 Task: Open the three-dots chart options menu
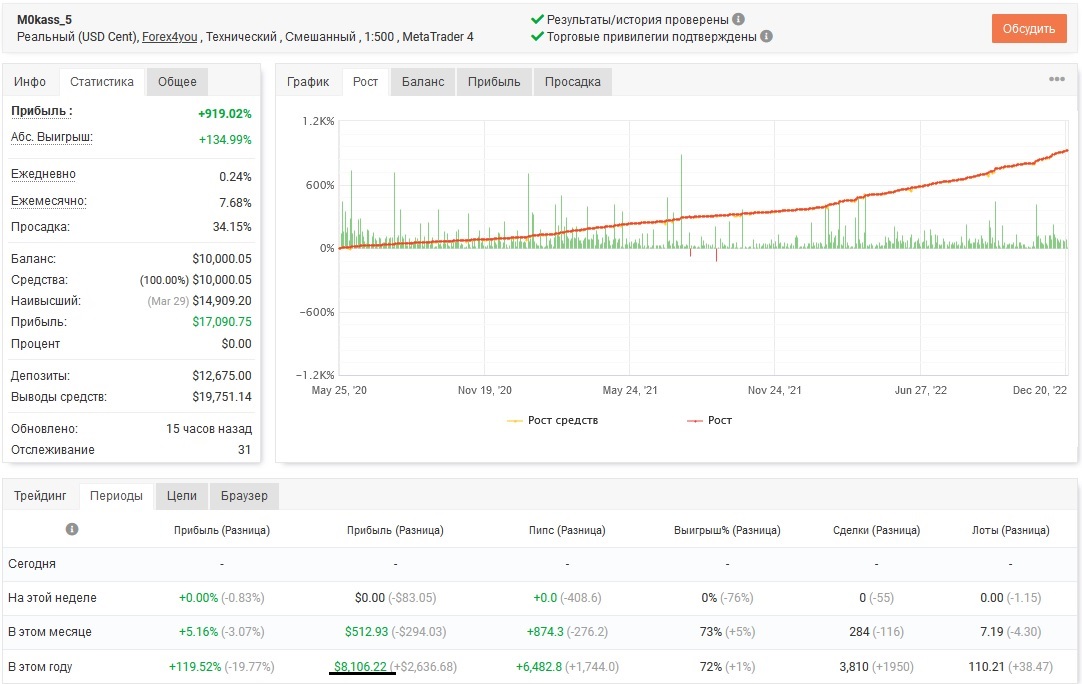(x=1056, y=79)
